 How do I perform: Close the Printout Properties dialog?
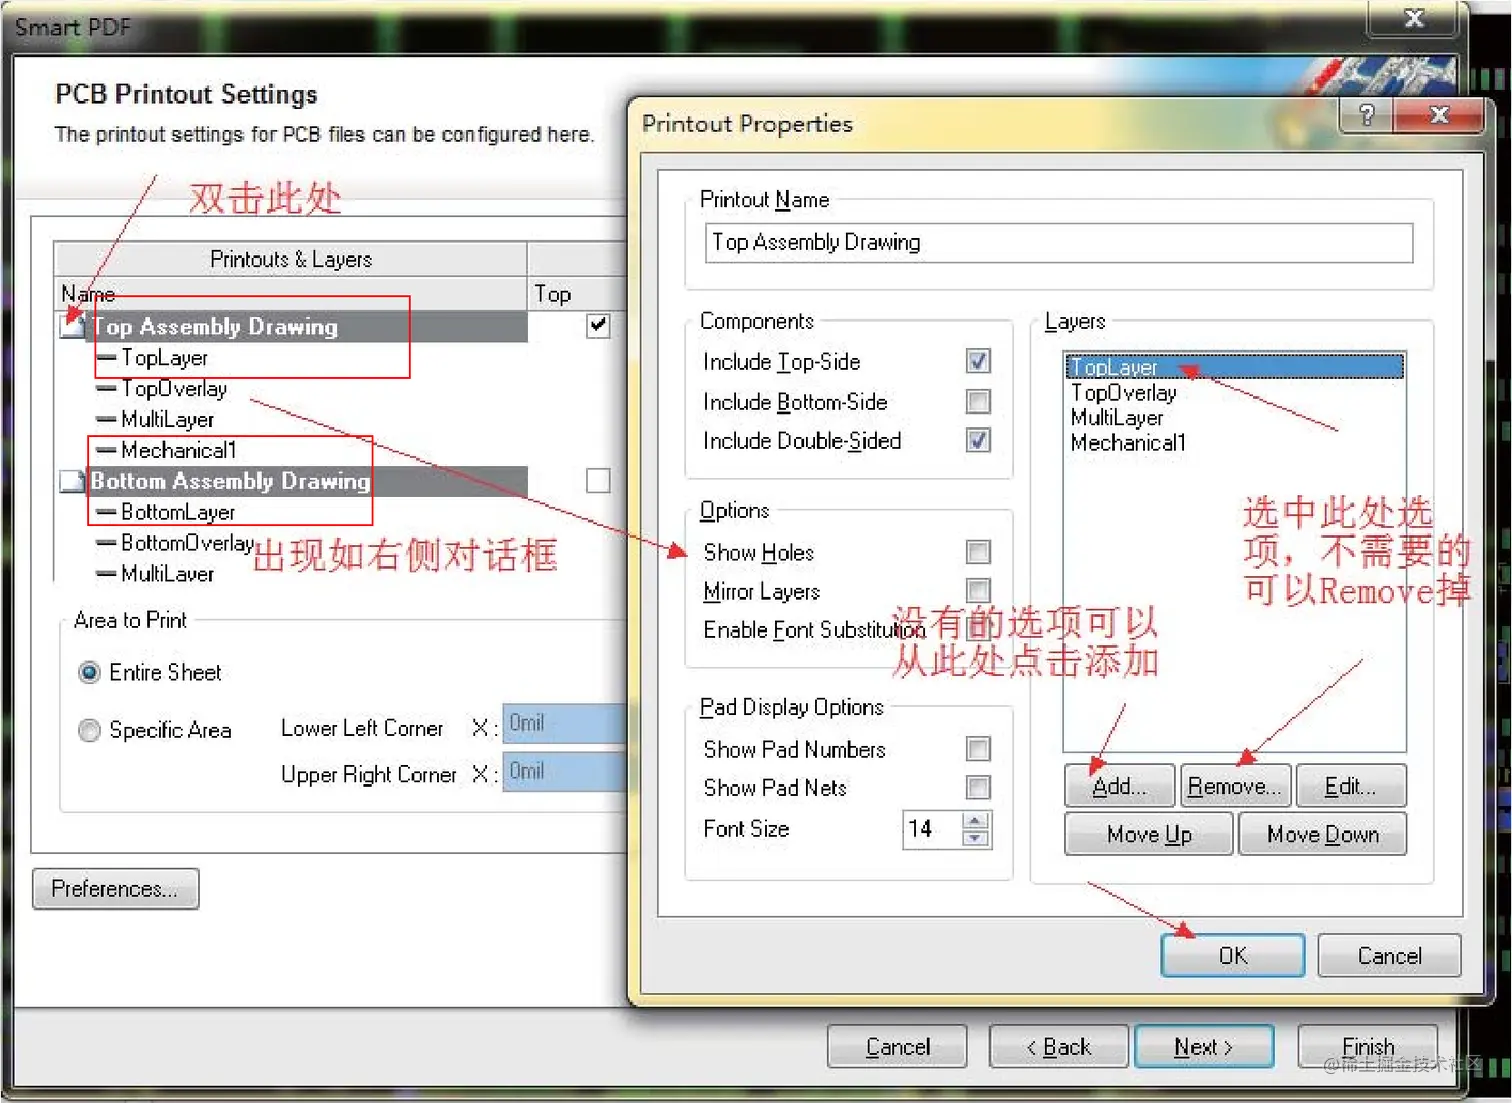[x=1439, y=114]
